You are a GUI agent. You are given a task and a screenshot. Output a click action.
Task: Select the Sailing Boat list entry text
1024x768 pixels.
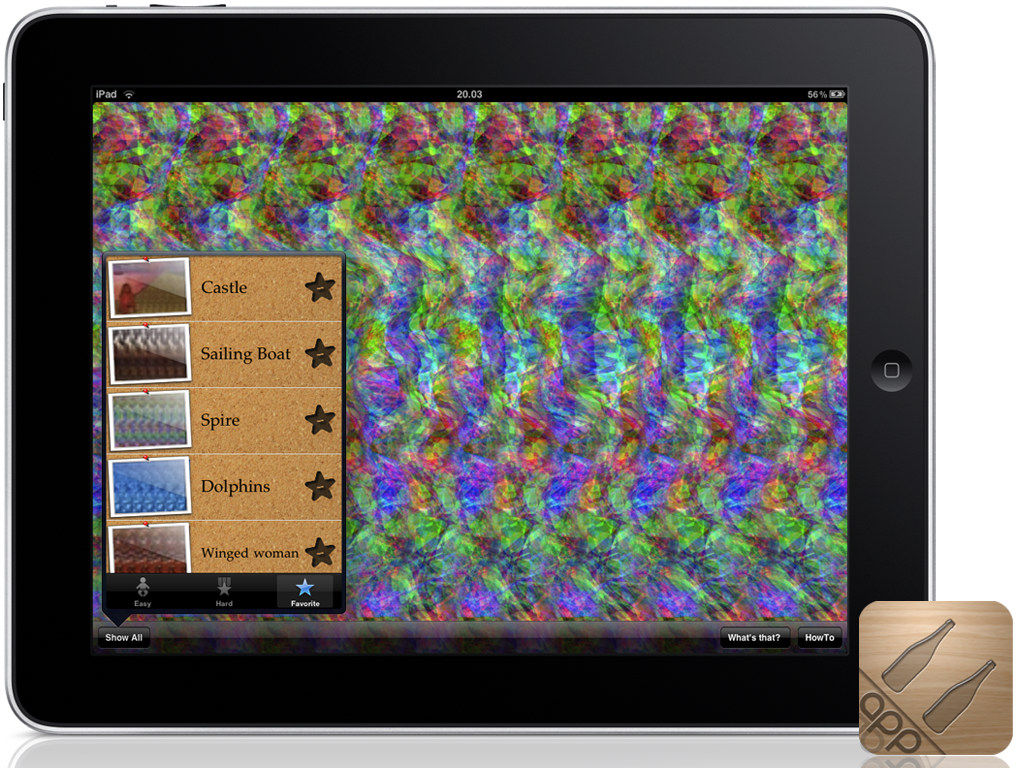[x=246, y=354]
